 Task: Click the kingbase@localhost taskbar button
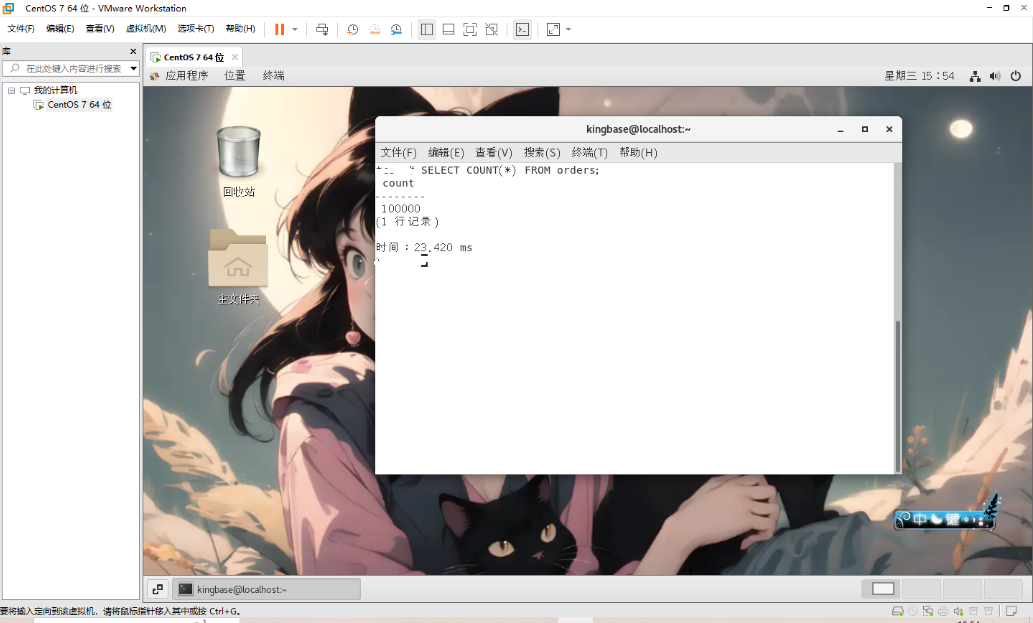click(x=267, y=589)
